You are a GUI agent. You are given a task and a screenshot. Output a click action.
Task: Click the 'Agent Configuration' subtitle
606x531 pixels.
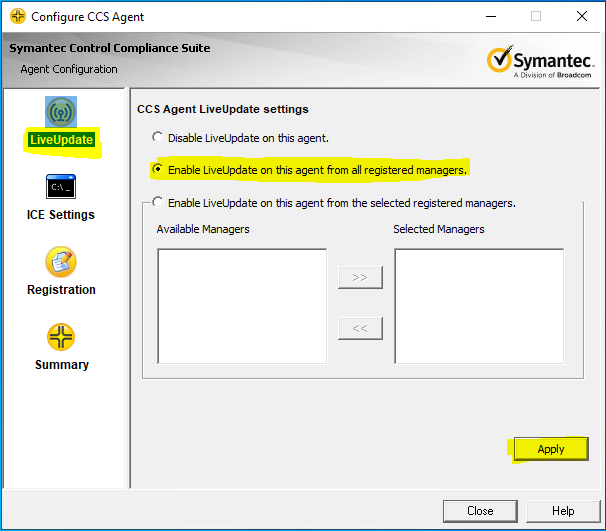[69, 69]
